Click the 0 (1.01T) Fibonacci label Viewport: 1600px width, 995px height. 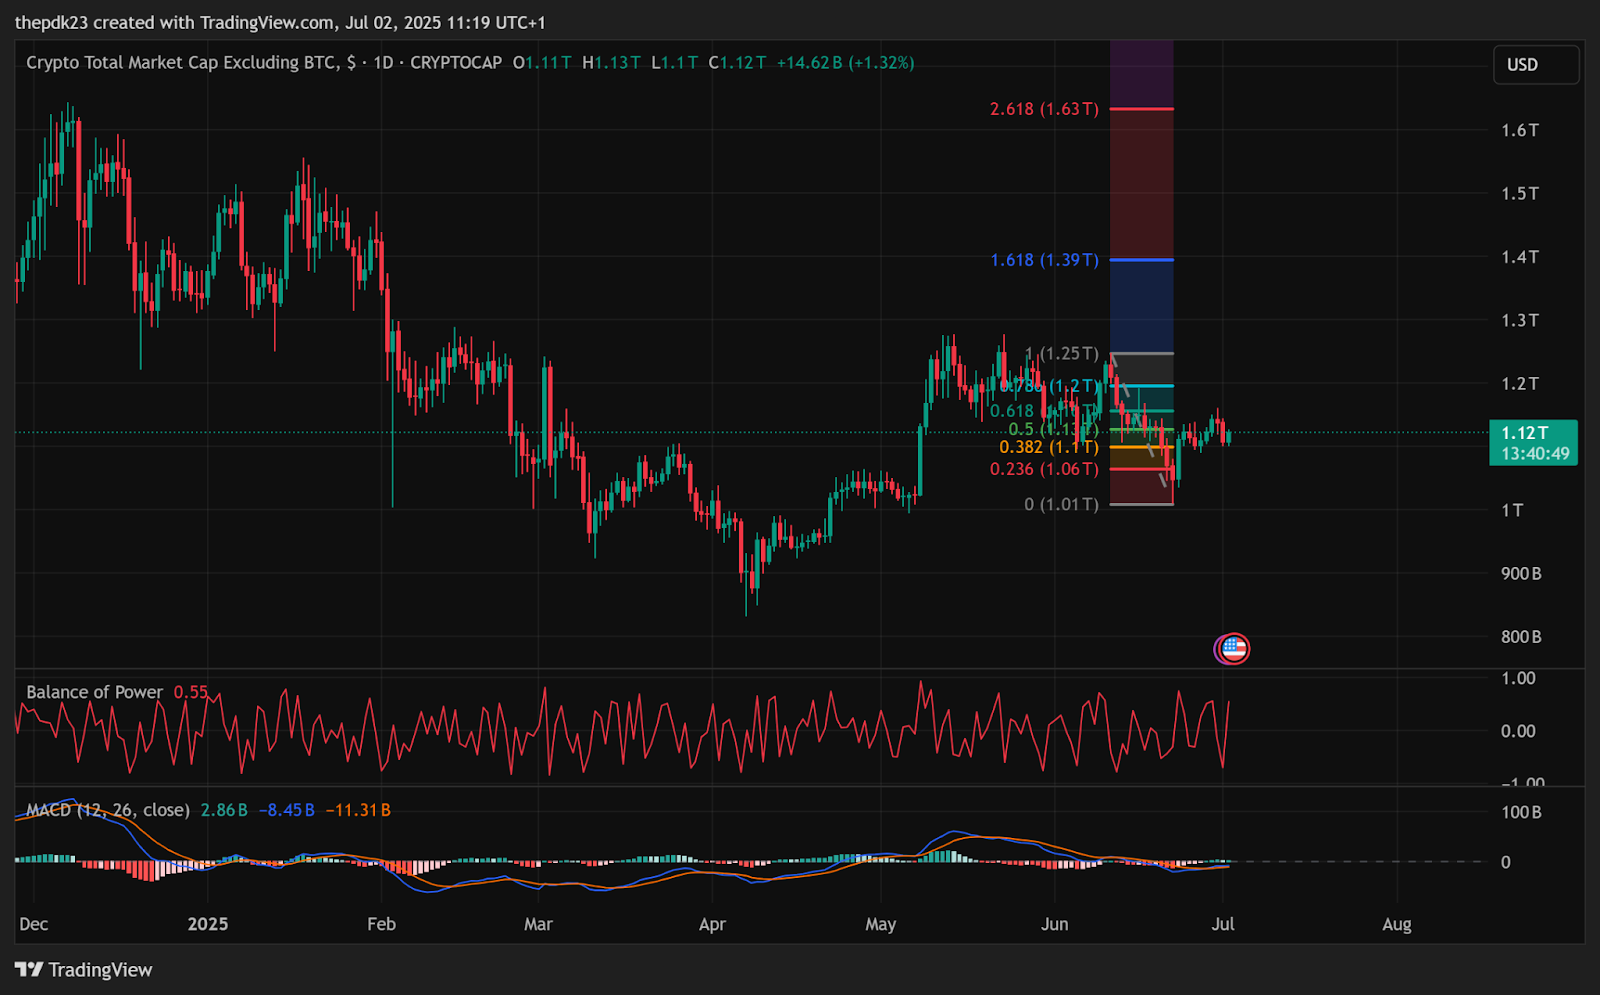coord(1061,504)
